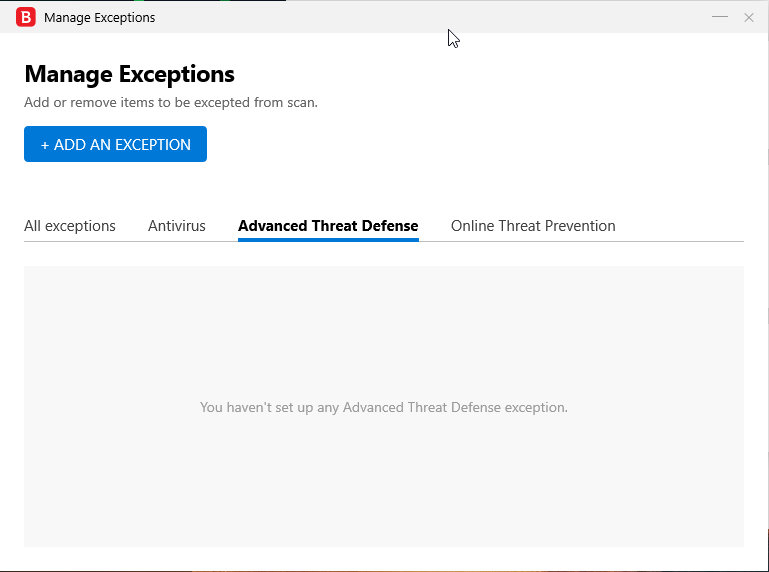Screen dimensions: 769x572
Task: Click the large Manage Exceptions heading
Action: click(129, 74)
